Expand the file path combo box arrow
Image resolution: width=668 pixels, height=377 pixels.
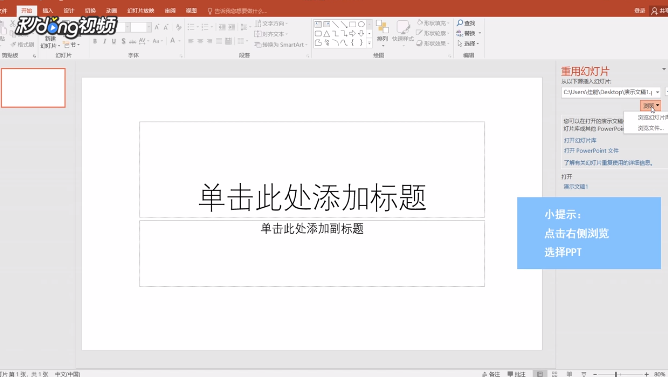pos(657,92)
